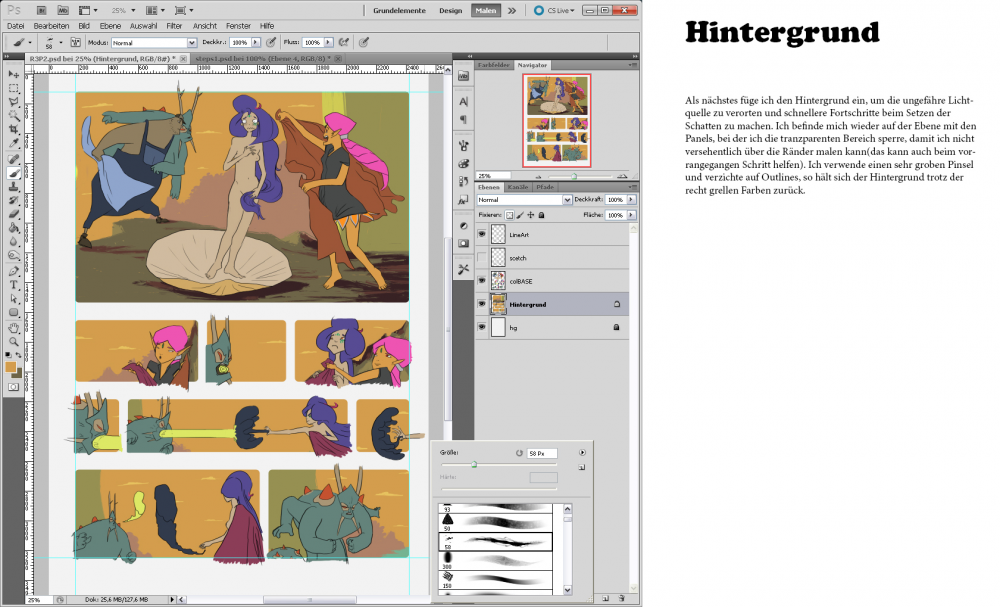Select the Healing Brush tool
The height and width of the screenshot is (607, 1000).
pyautogui.click(x=13, y=159)
